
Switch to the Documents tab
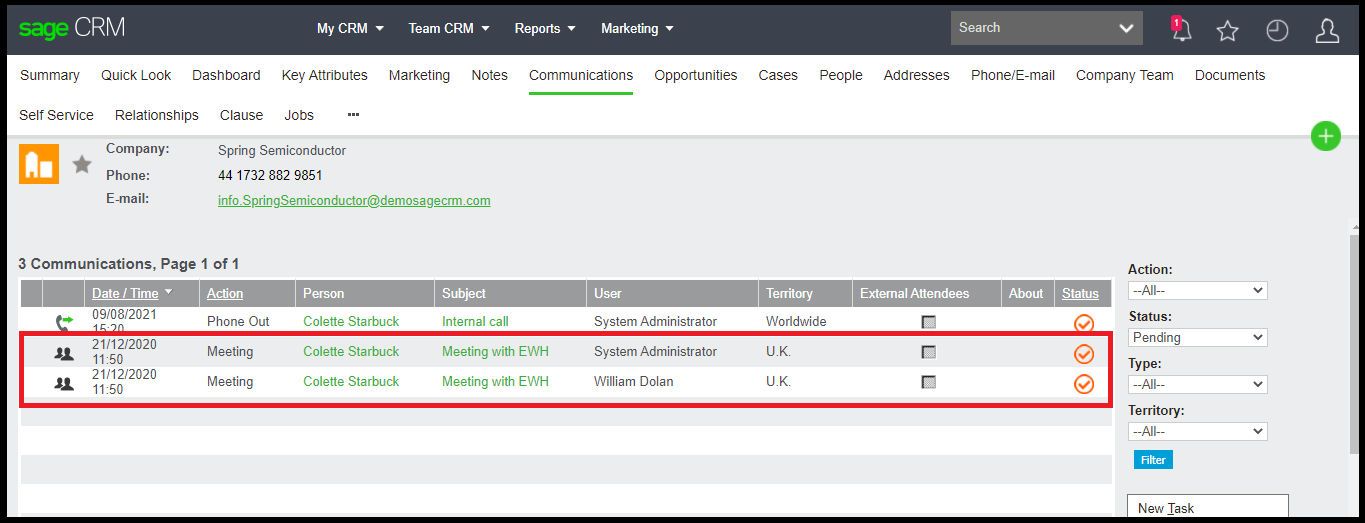[1230, 75]
